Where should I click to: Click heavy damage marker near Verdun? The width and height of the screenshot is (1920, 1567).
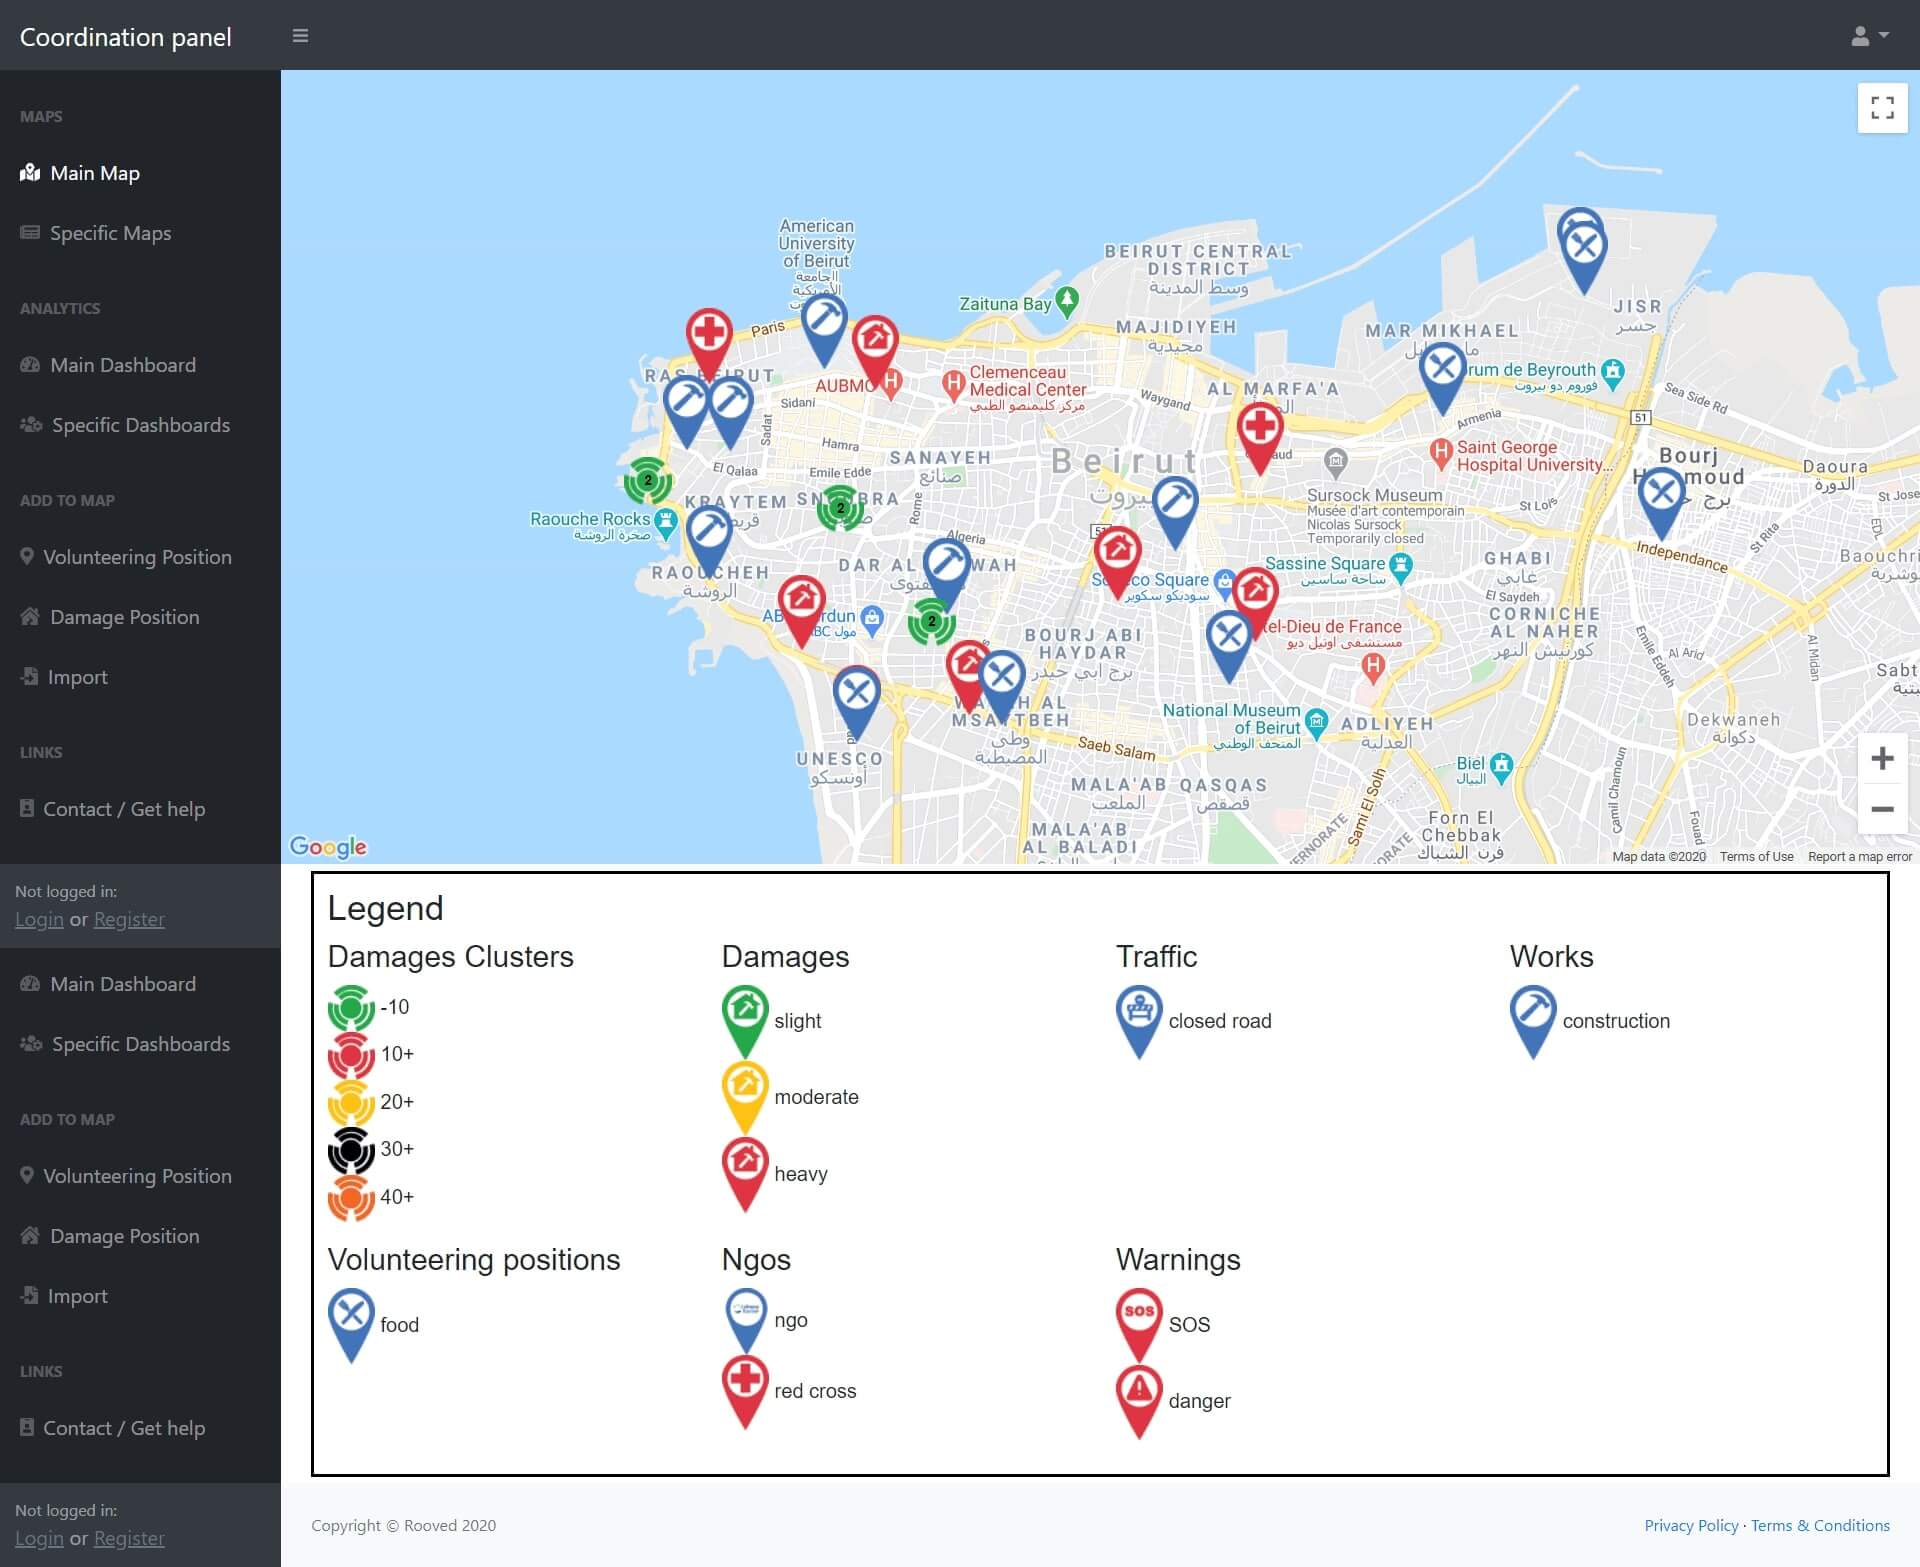[802, 609]
